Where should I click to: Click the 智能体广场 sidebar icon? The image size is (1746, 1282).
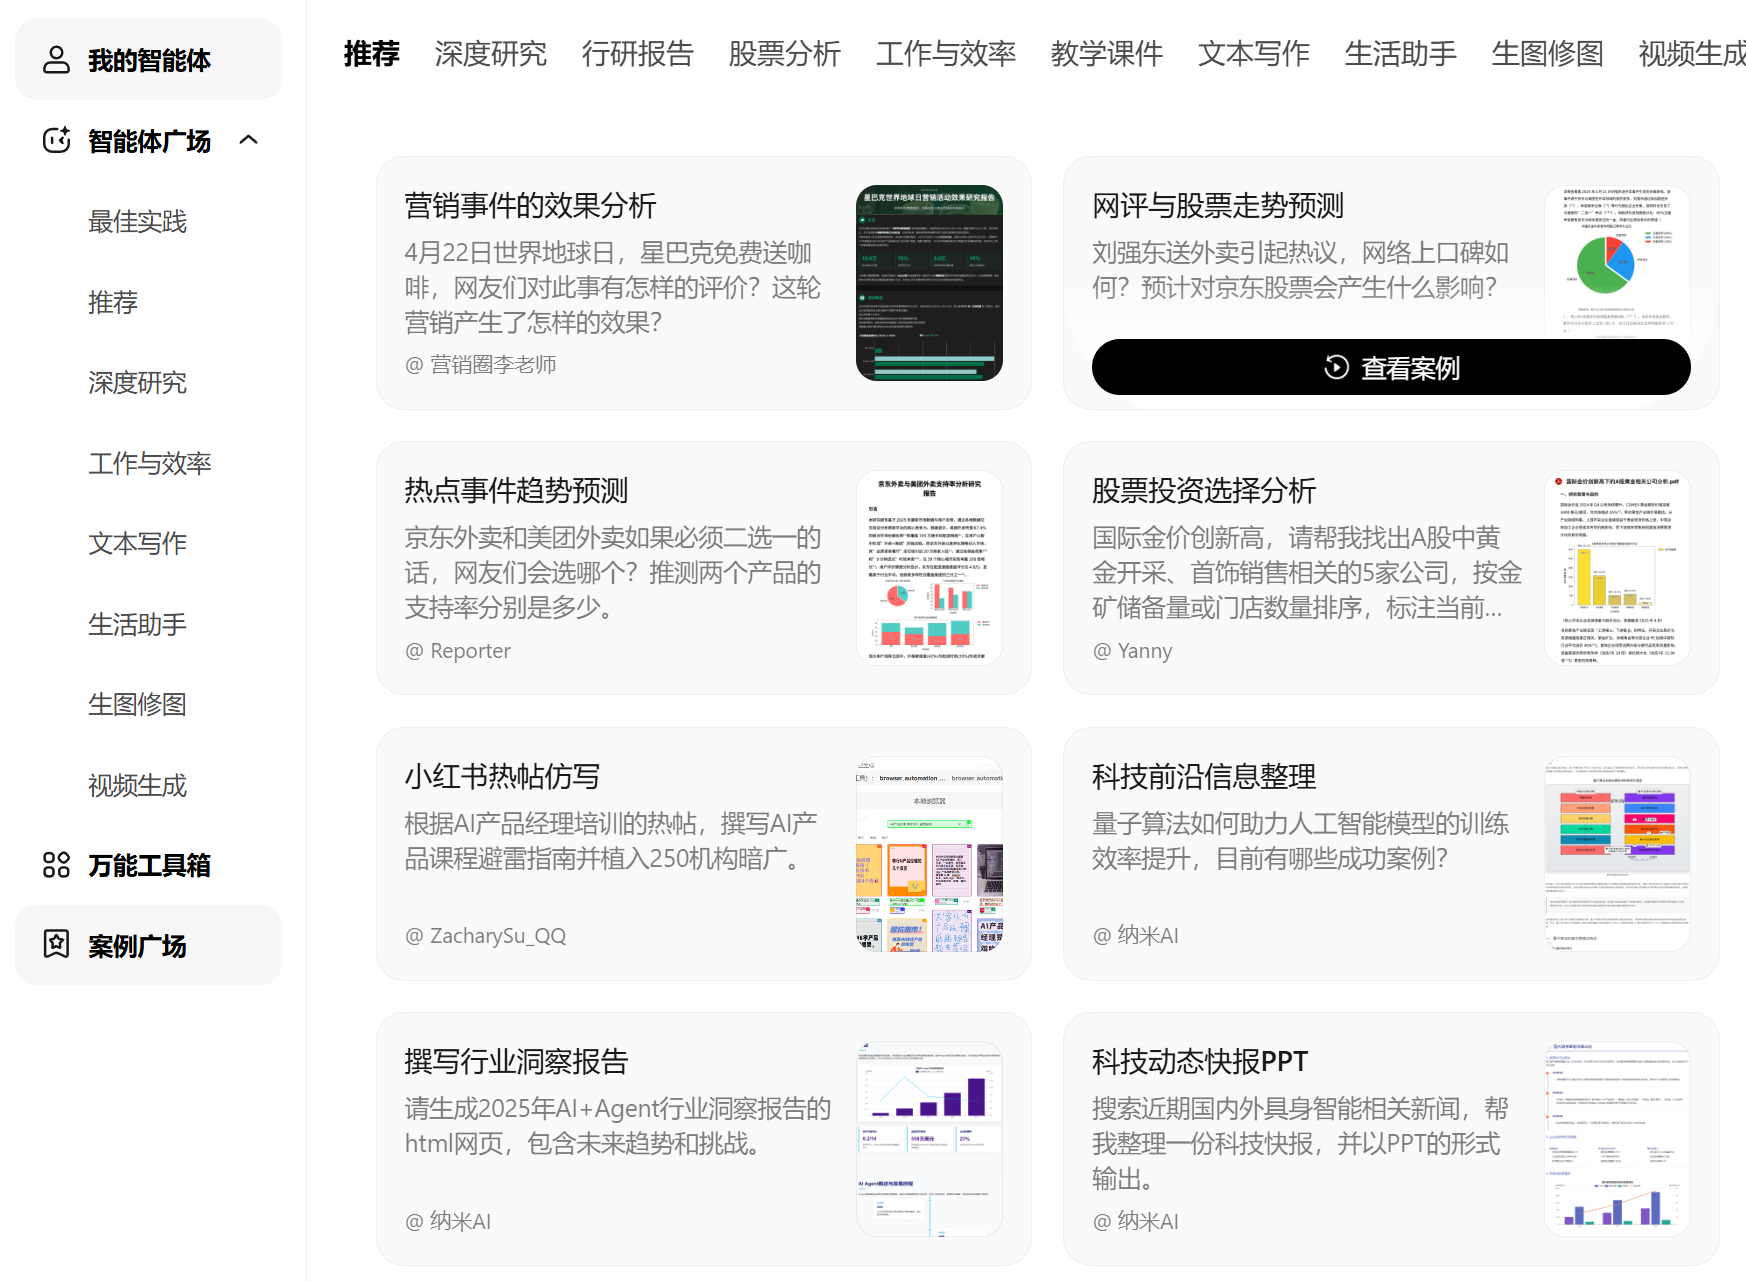pos(56,140)
